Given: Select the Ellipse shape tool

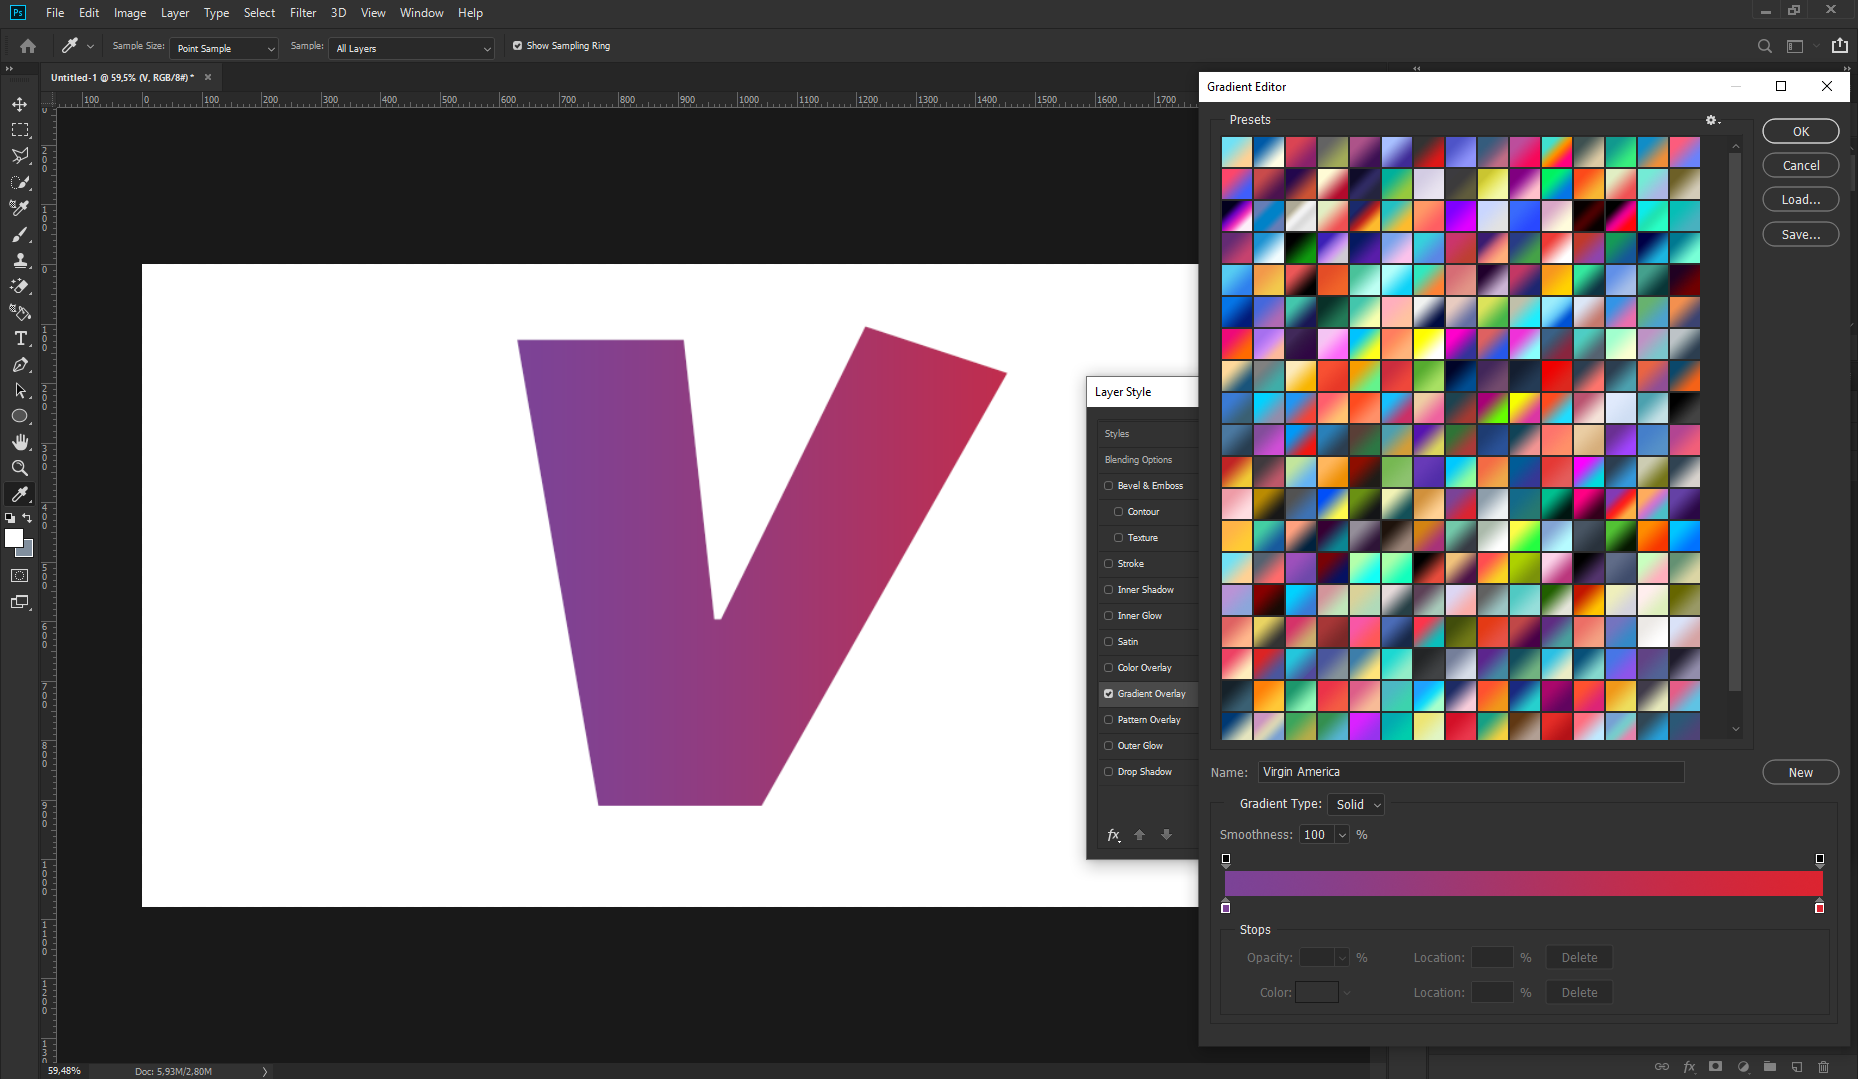Looking at the screenshot, I should [x=20, y=416].
